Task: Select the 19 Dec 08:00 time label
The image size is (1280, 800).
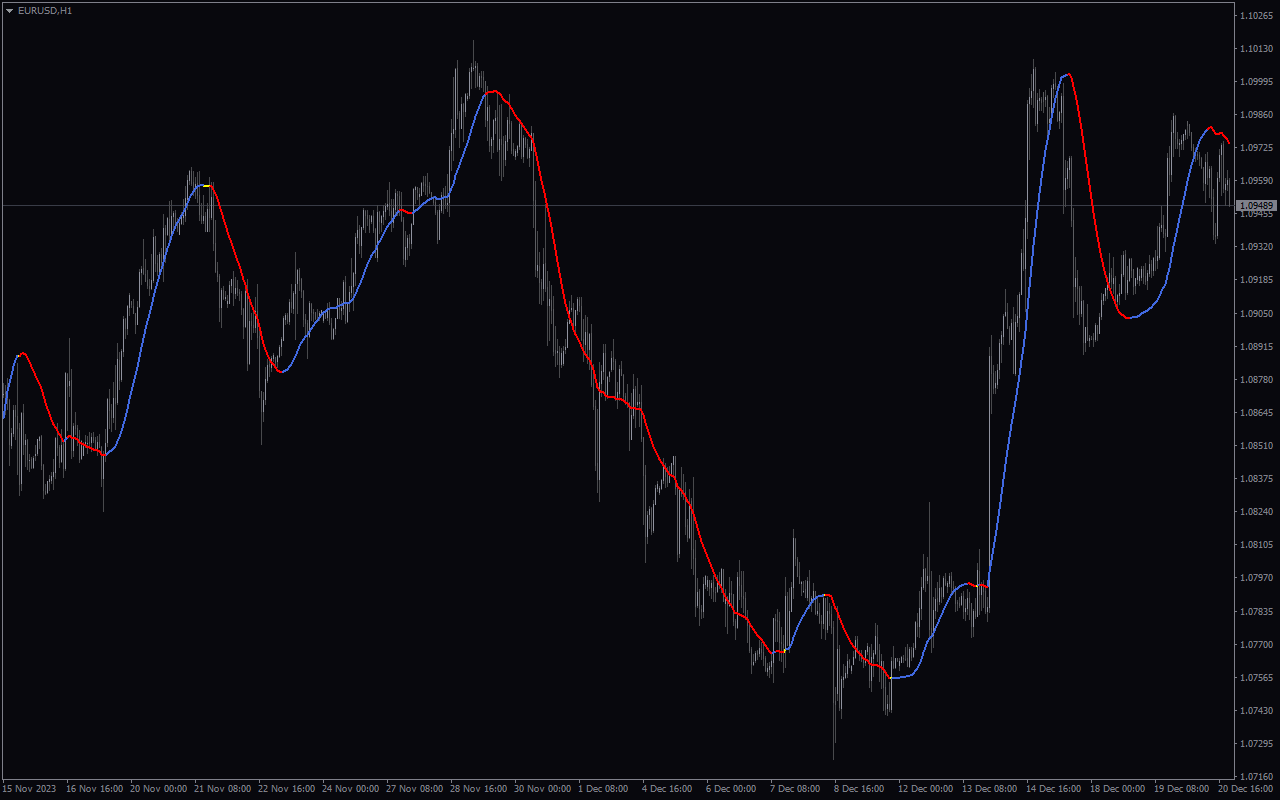Action: [x=1182, y=789]
